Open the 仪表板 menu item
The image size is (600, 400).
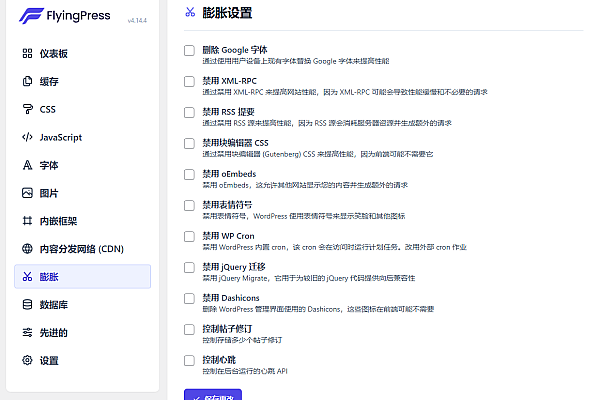point(83,54)
